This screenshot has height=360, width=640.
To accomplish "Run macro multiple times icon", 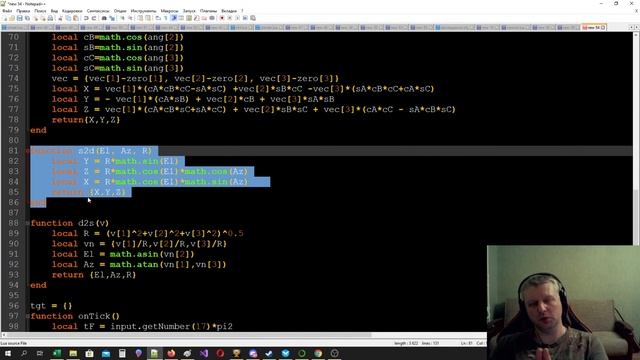I will point(245,18).
